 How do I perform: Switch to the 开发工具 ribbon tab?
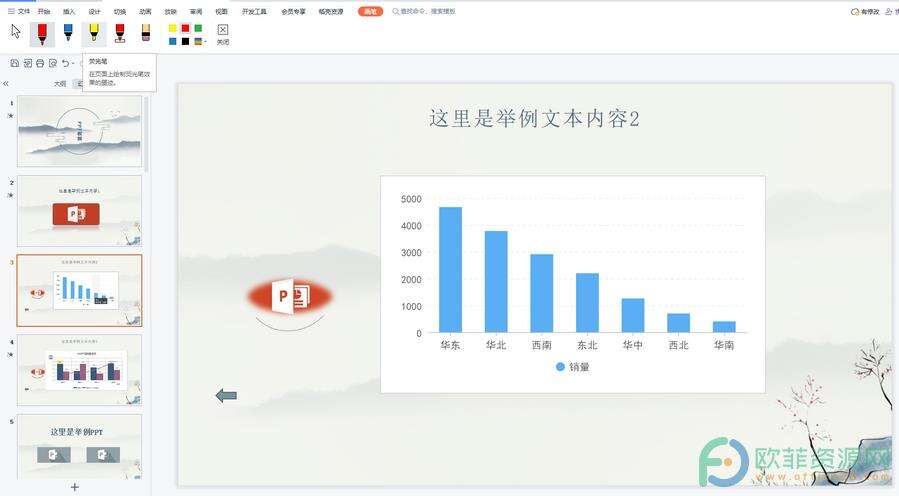coord(254,11)
